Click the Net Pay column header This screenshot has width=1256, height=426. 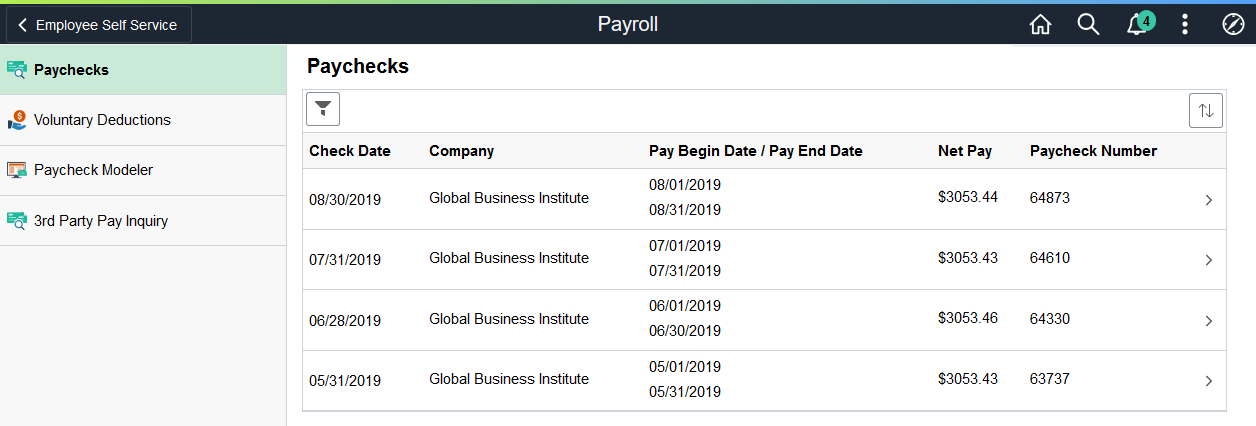[x=965, y=151]
